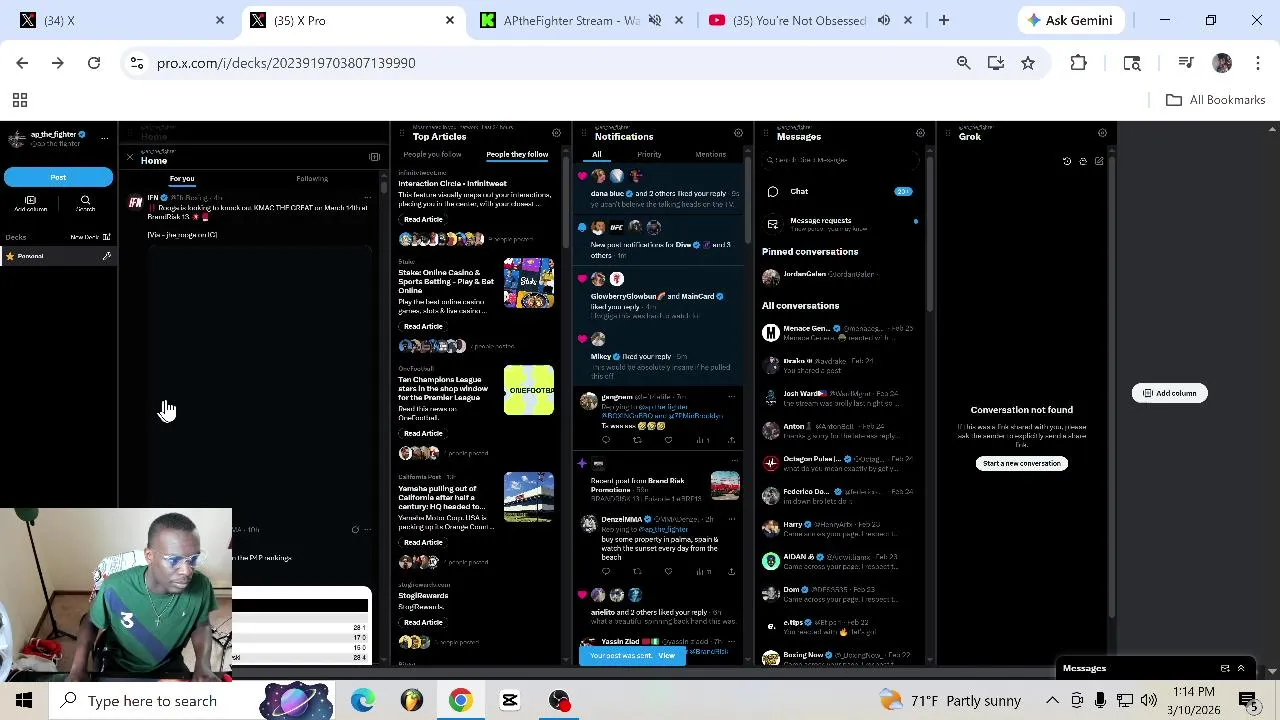Open All Bookmarks folder
The width and height of the screenshot is (1280, 720).
click(1216, 100)
